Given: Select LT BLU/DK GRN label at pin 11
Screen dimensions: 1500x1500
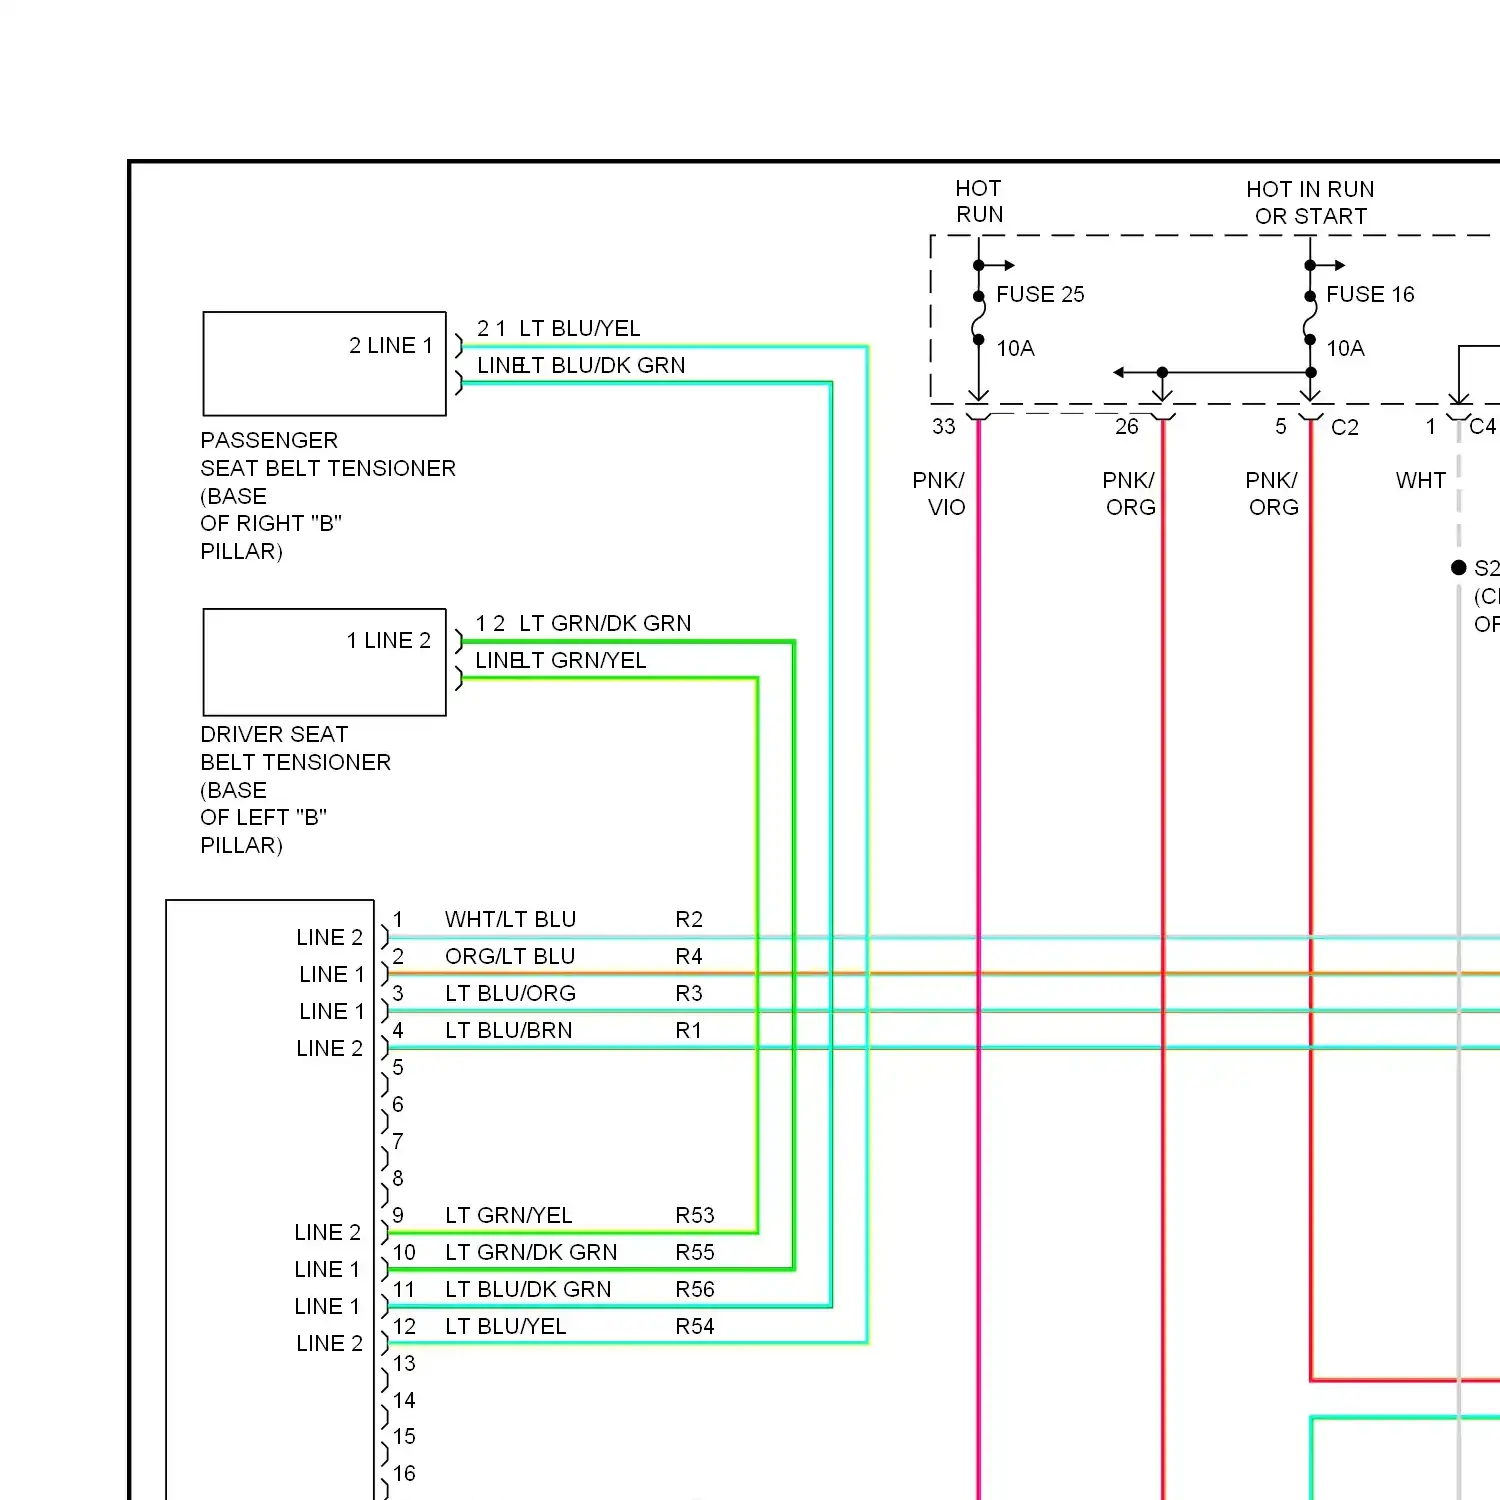Looking at the screenshot, I should [x=528, y=1289].
